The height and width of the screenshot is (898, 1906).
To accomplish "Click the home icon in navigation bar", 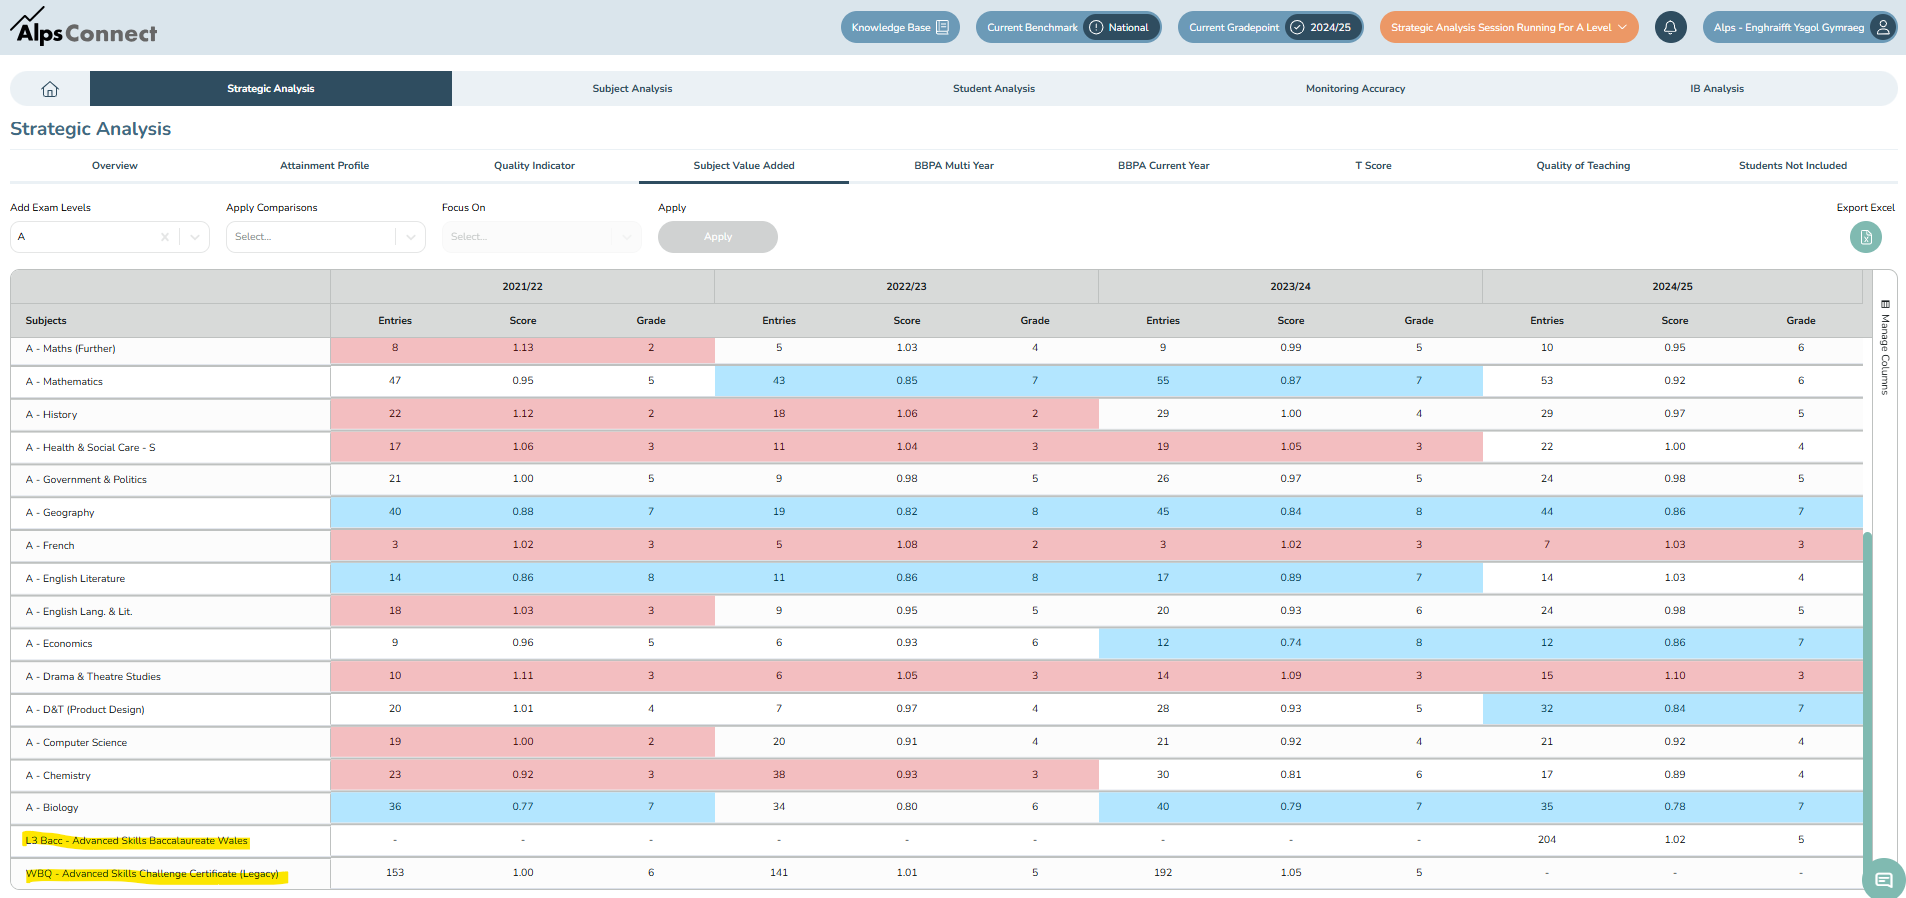I will point(50,89).
